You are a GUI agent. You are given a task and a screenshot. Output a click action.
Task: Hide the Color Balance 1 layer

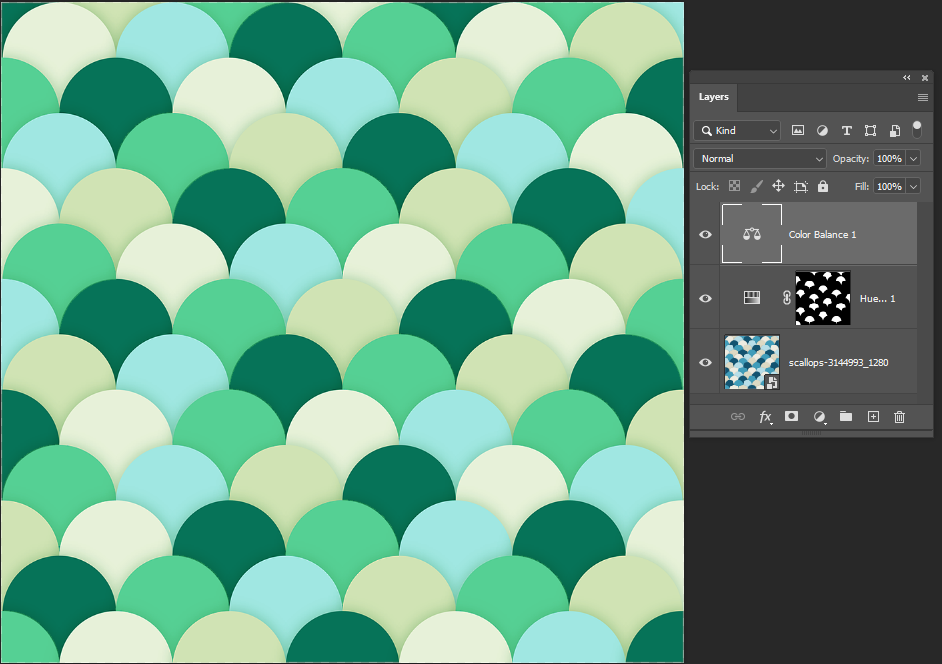tap(705, 234)
